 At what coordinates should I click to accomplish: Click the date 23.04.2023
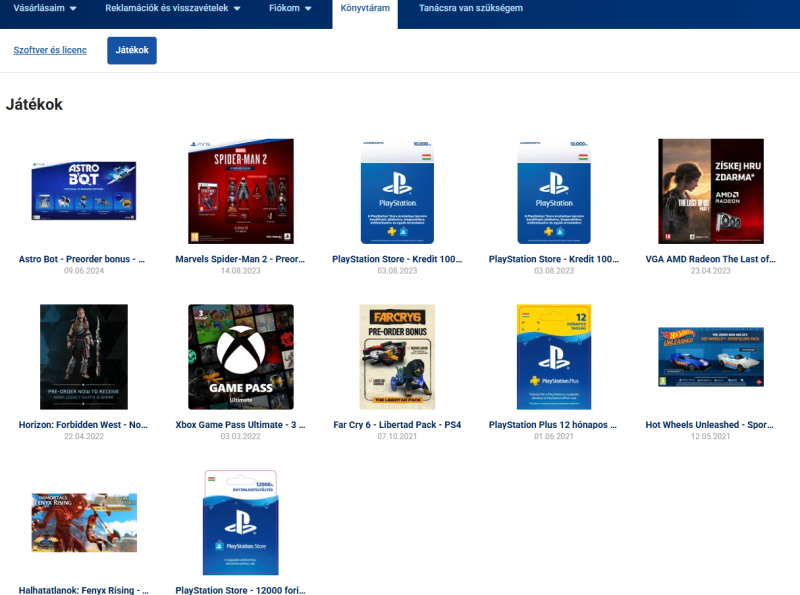pyautogui.click(x=710, y=270)
